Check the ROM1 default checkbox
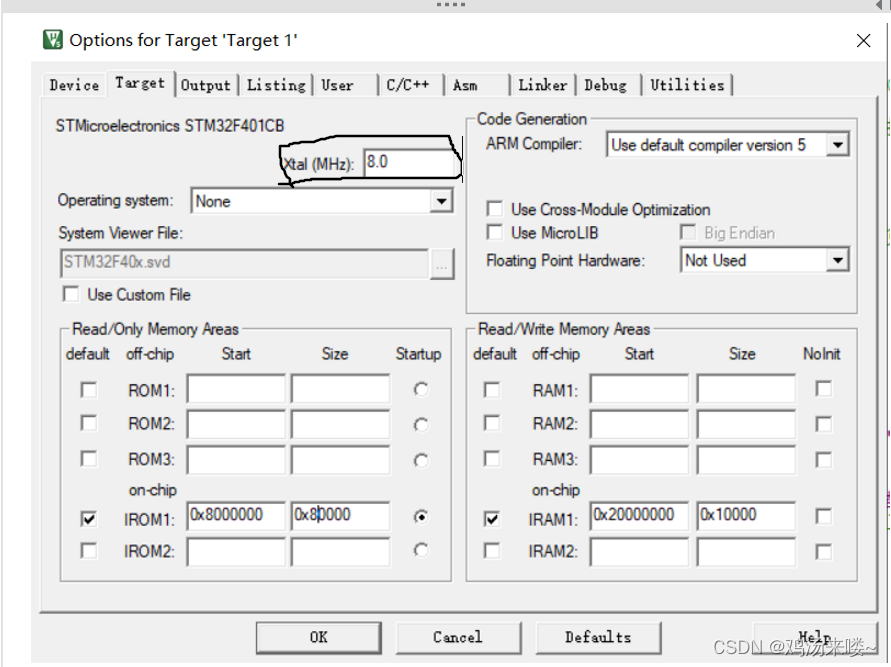 (x=89, y=390)
